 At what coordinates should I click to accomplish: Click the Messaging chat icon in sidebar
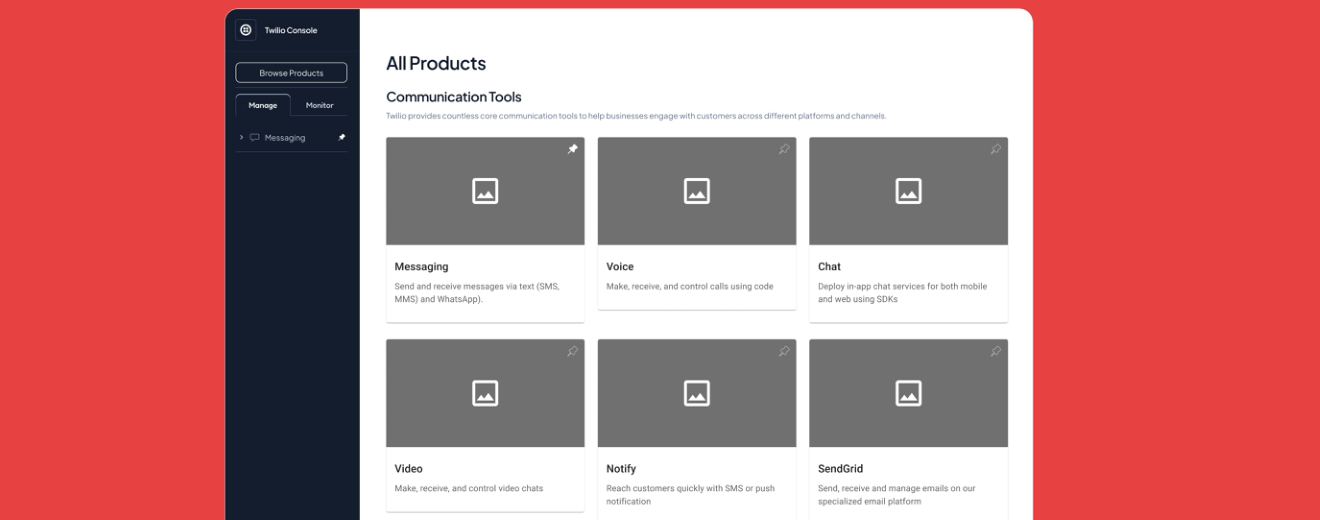(254, 138)
